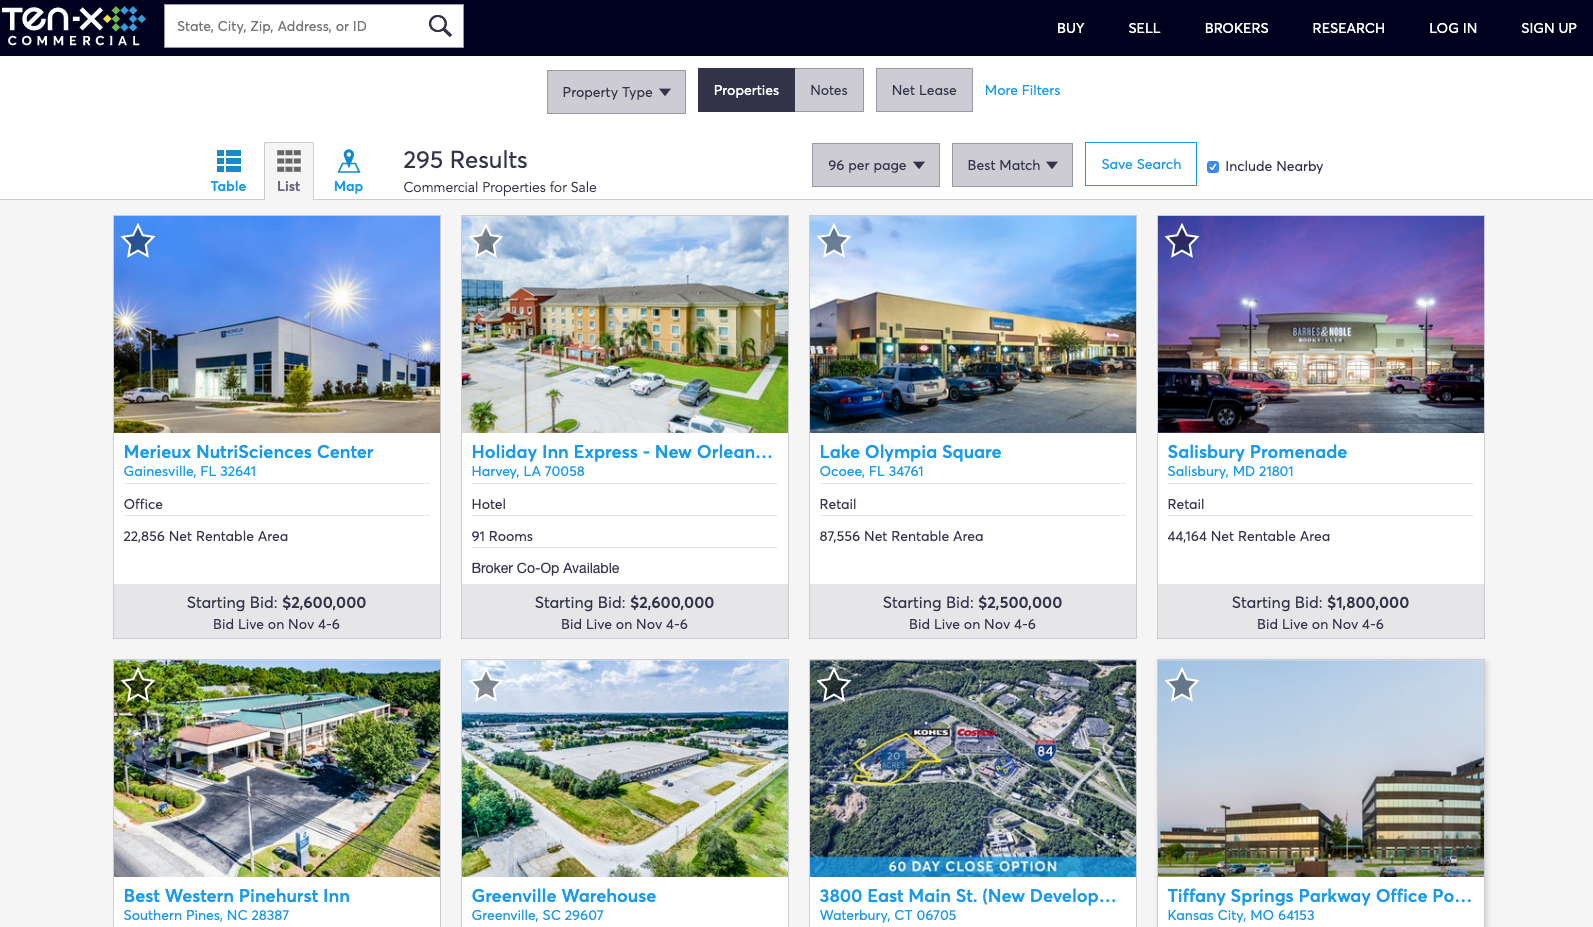Click the Salisbury, MD 21801 address
Screen dimensions: 1593x927
[x=1231, y=472]
